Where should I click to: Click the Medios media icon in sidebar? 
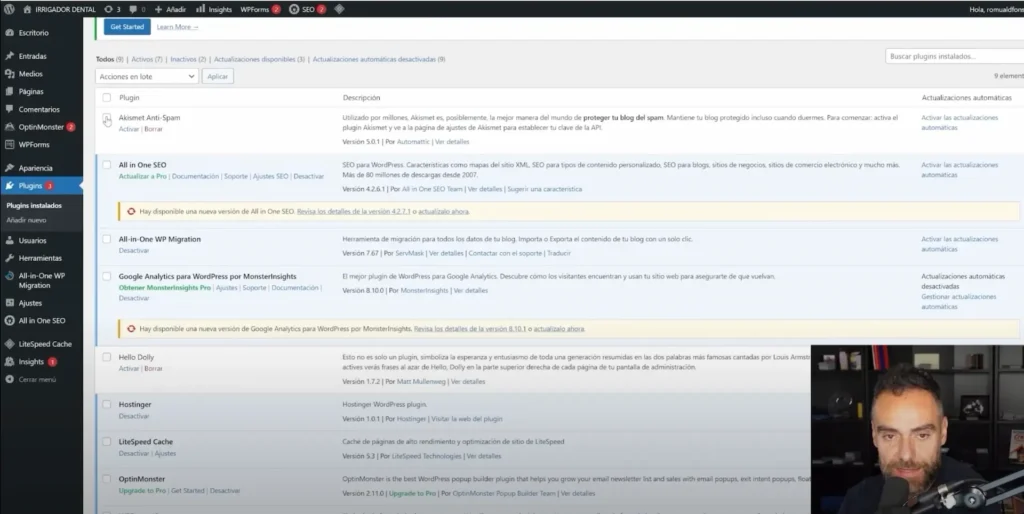[x=9, y=74]
